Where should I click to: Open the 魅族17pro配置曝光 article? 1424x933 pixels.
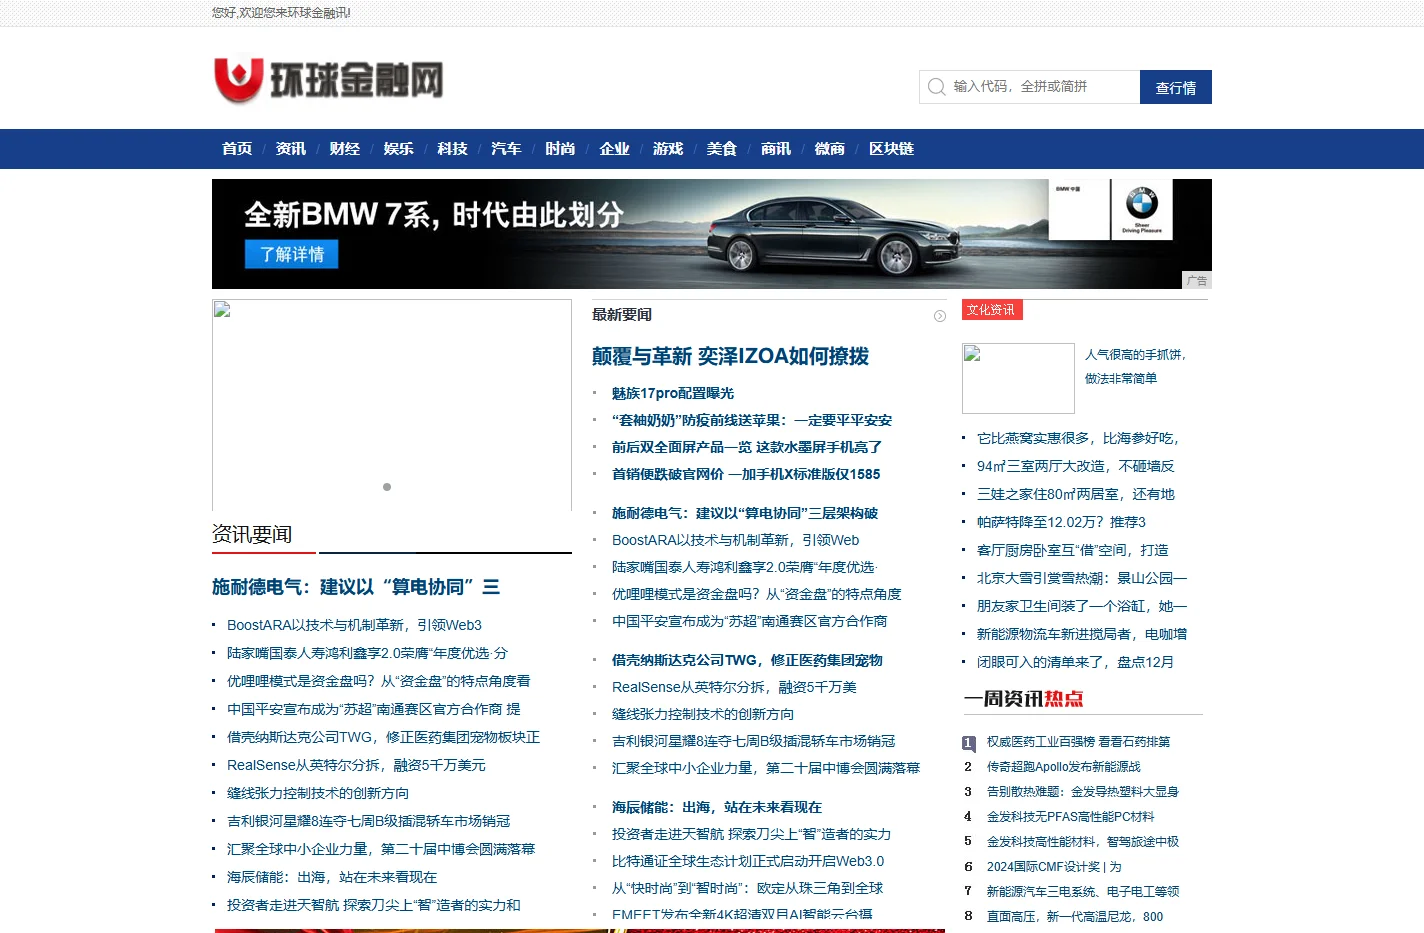coord(673,393)
